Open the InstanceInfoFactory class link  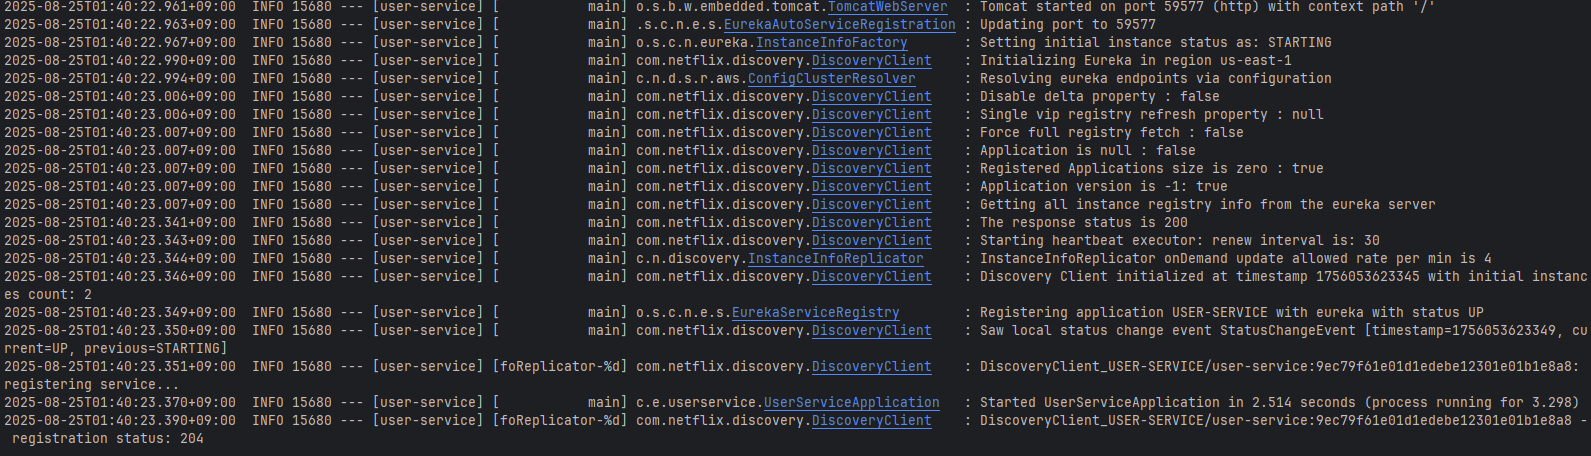tap(831, 43)
